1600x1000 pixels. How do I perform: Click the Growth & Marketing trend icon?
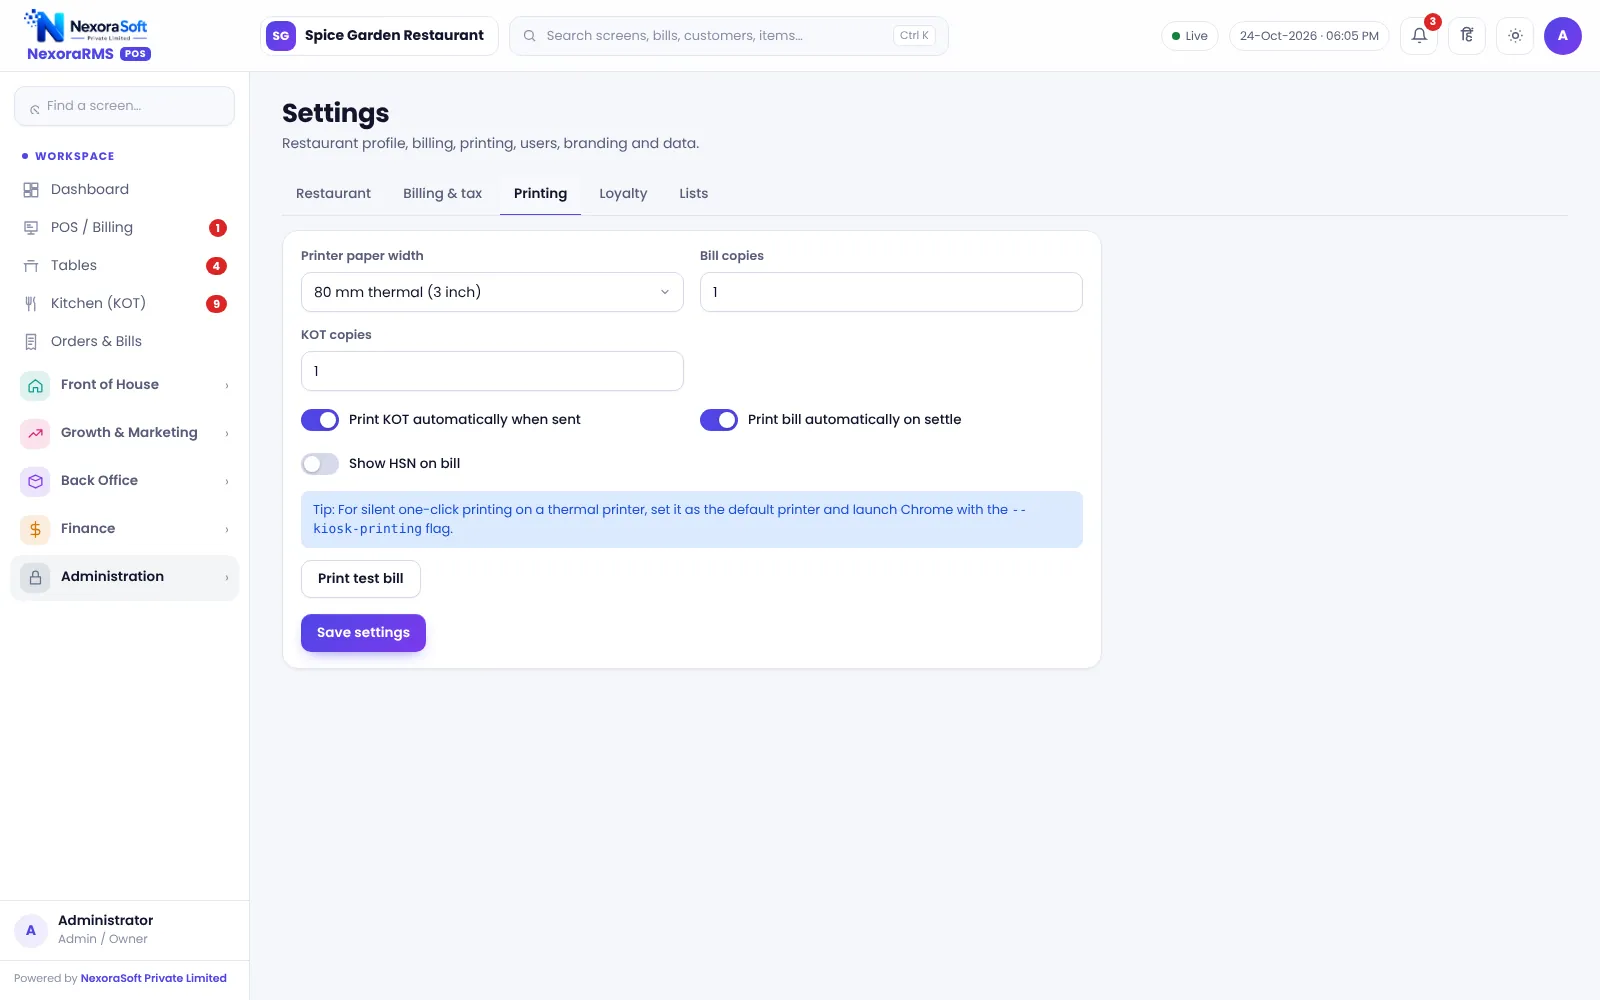coord(35,433)
